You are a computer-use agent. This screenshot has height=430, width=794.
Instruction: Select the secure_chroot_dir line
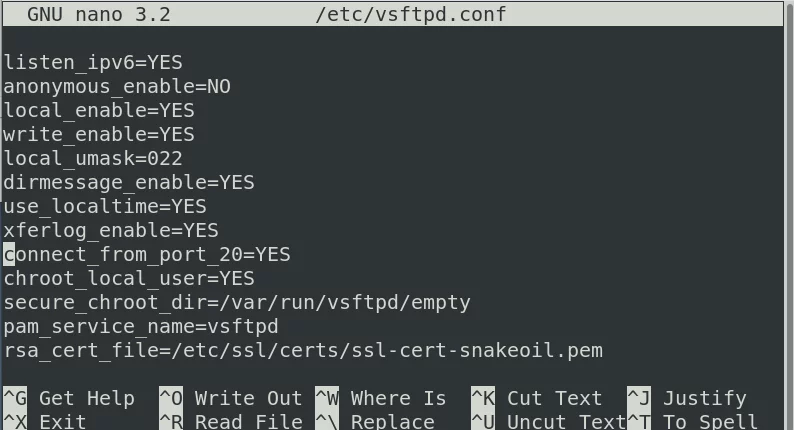click(237, 302)
